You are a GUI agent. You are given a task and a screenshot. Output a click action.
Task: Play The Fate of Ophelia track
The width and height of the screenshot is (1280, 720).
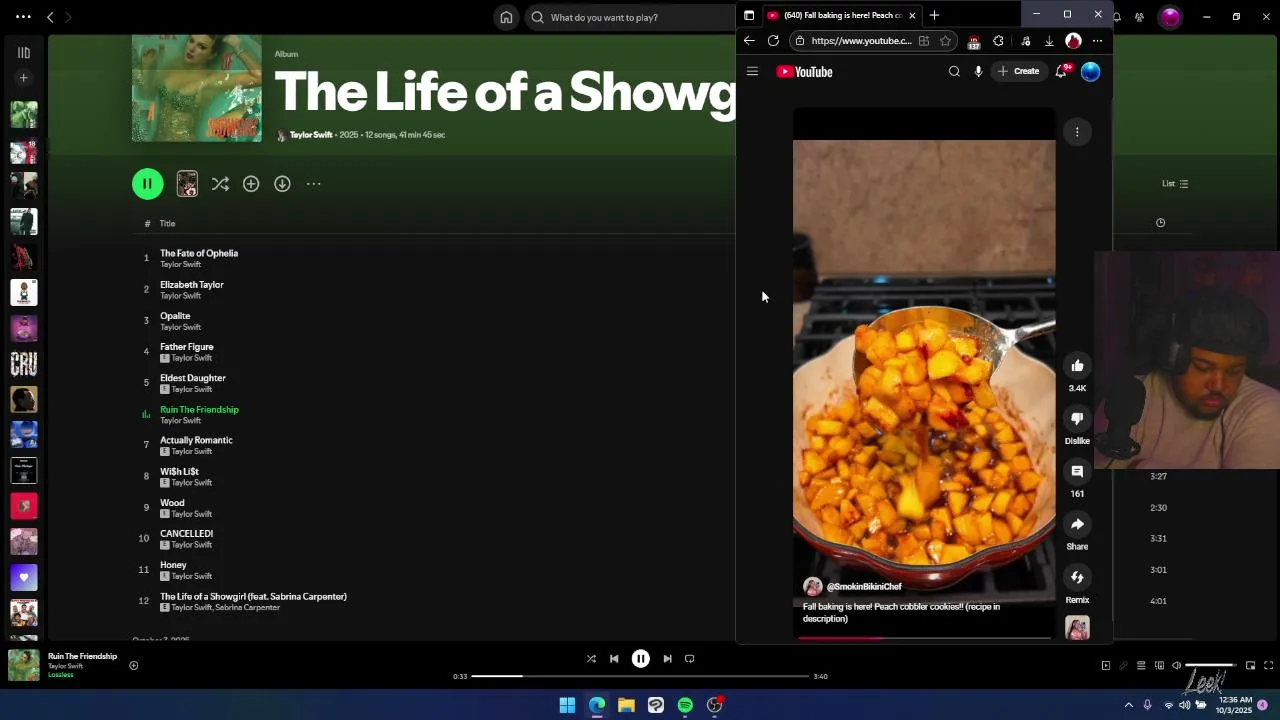click(x=199, y=253)
